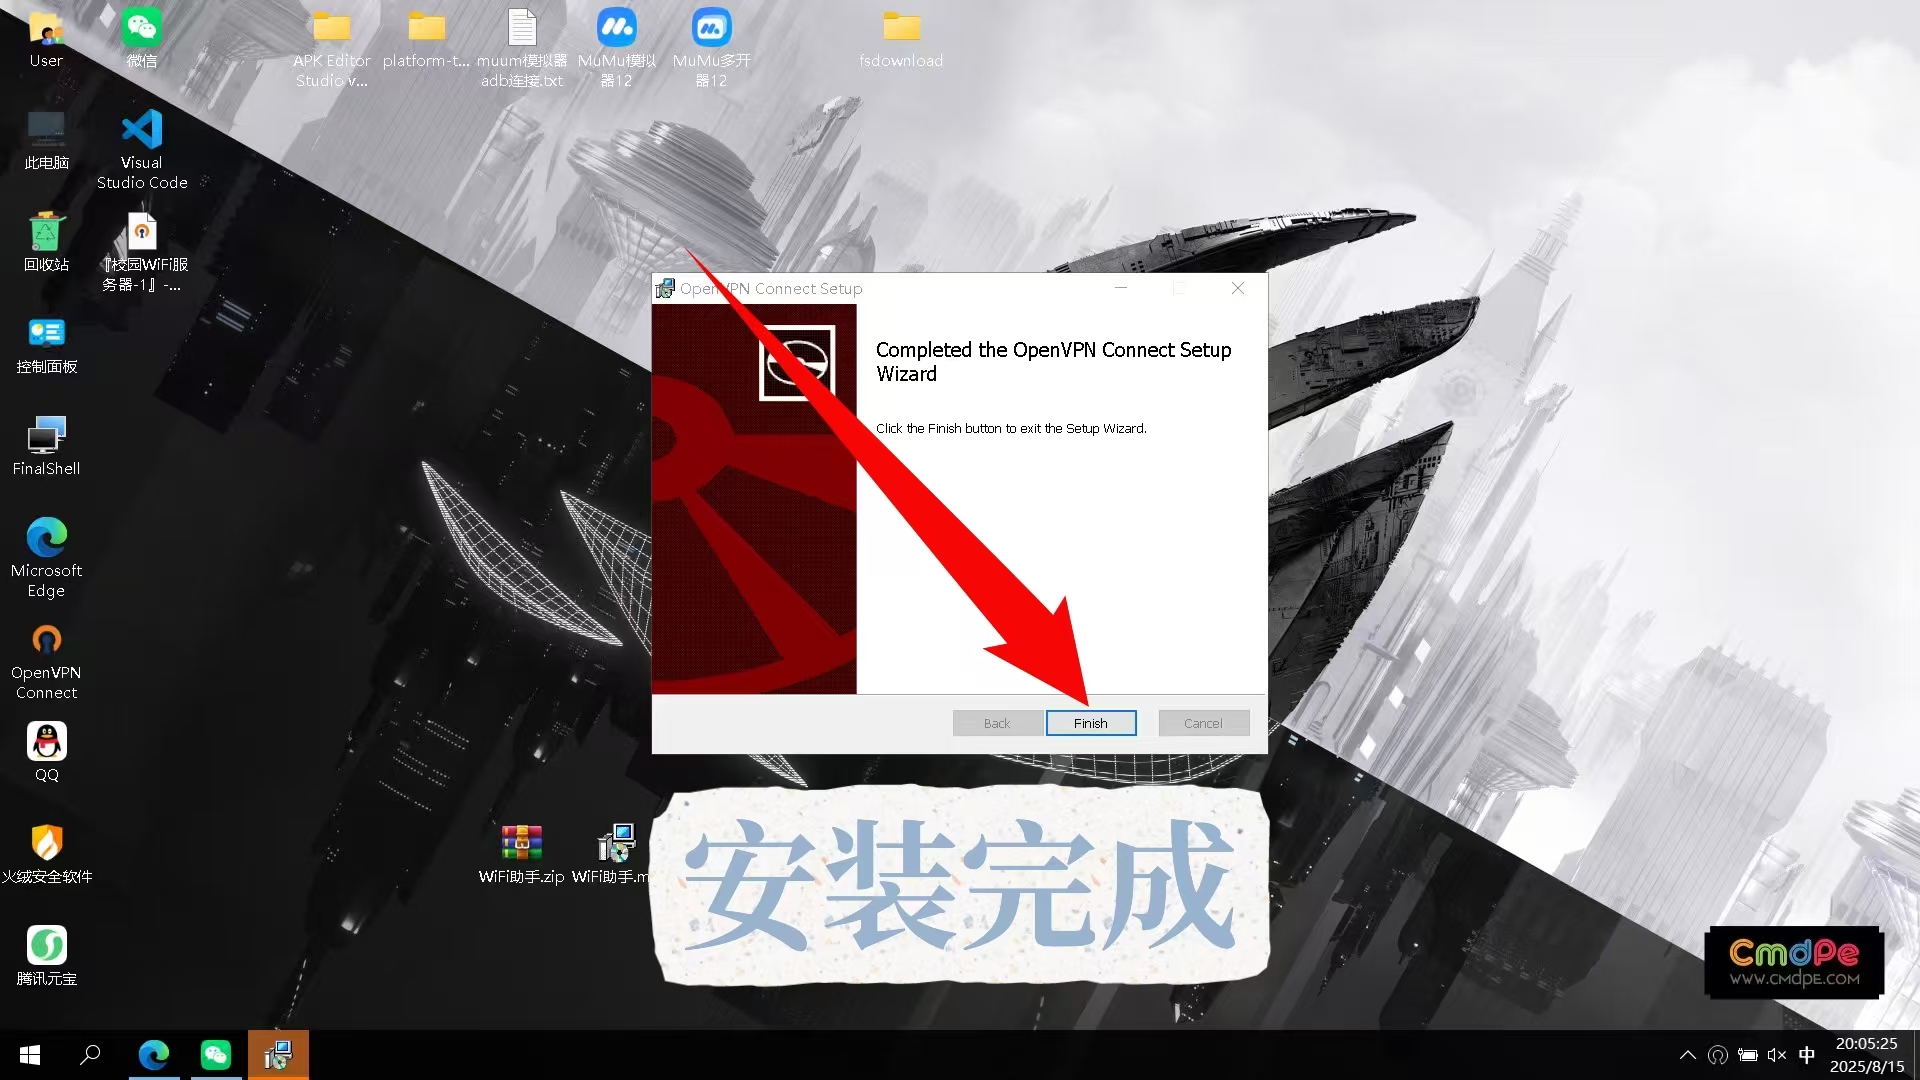The image size is (1920, 1080).
Task: Select the WiFi助手.zip archive icon
Action: pos(521,855)
